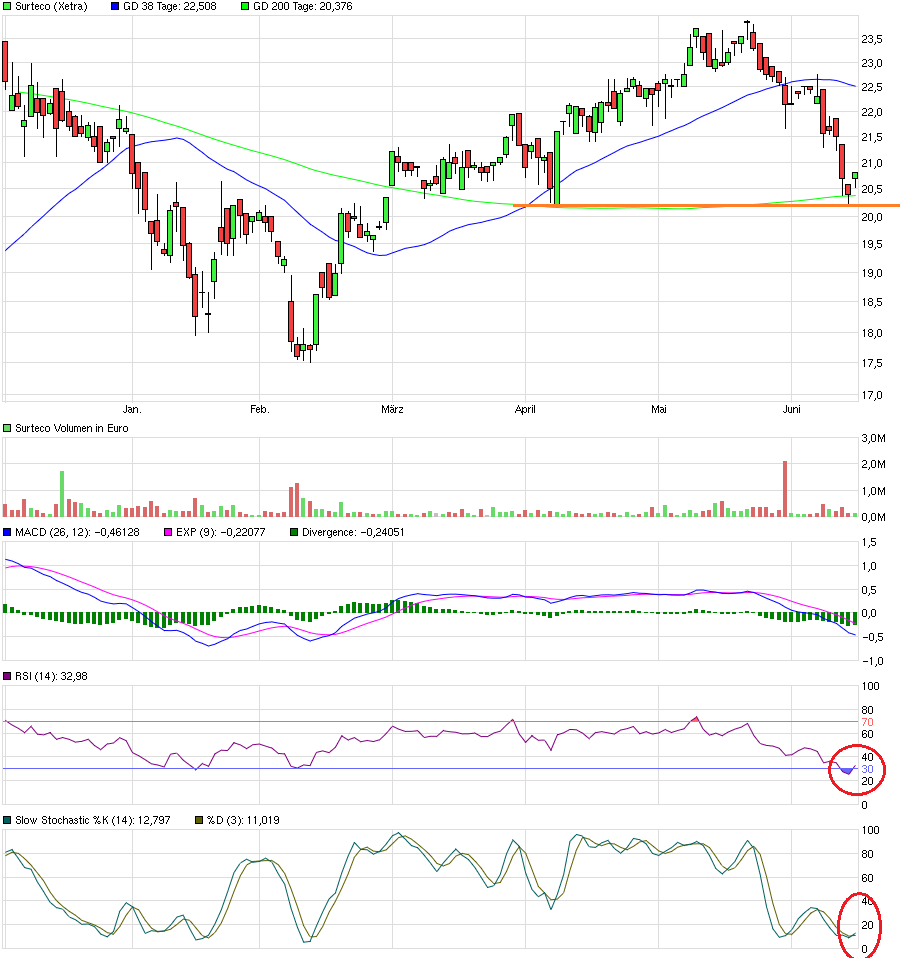The image size is (900, 958).
Task: Select the April label on the time axis
Action: [525, 409]
